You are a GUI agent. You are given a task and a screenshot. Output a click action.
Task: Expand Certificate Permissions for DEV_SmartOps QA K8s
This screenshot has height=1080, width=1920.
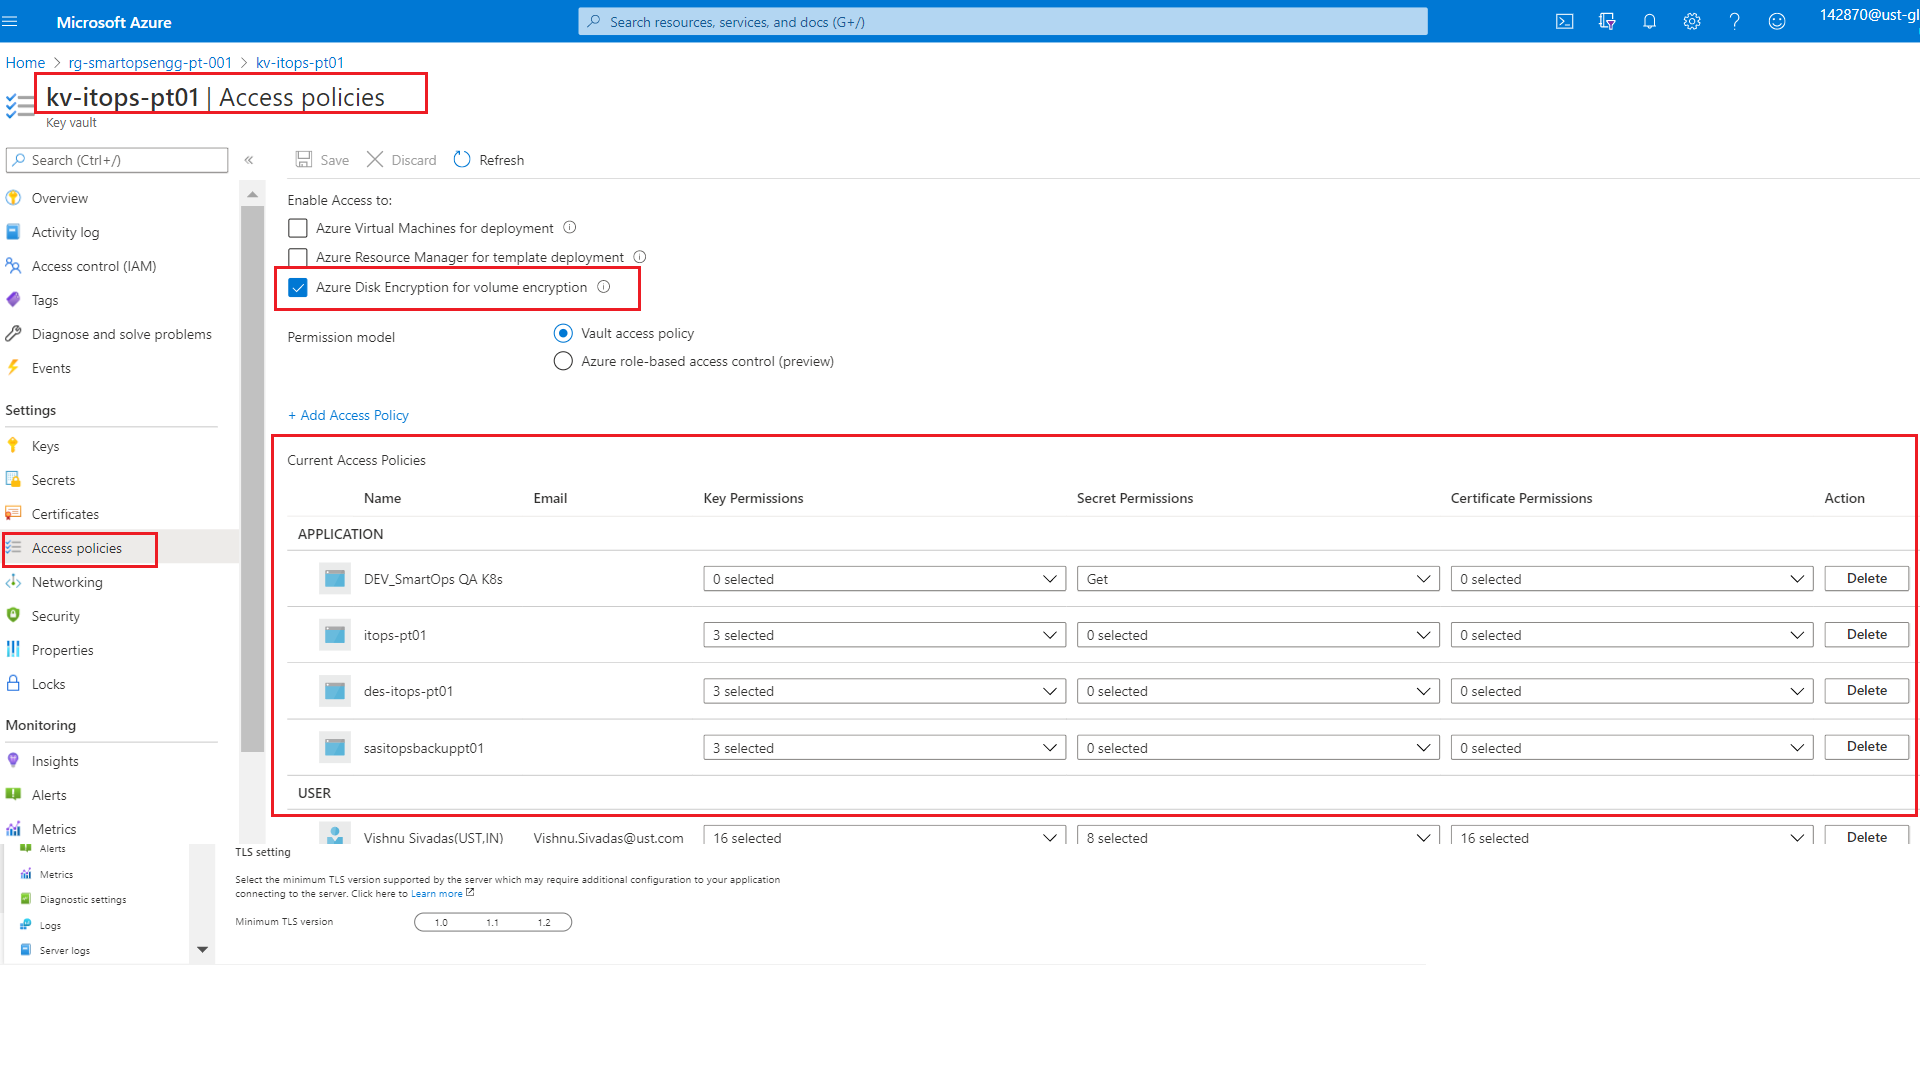tap(1632, 579)
